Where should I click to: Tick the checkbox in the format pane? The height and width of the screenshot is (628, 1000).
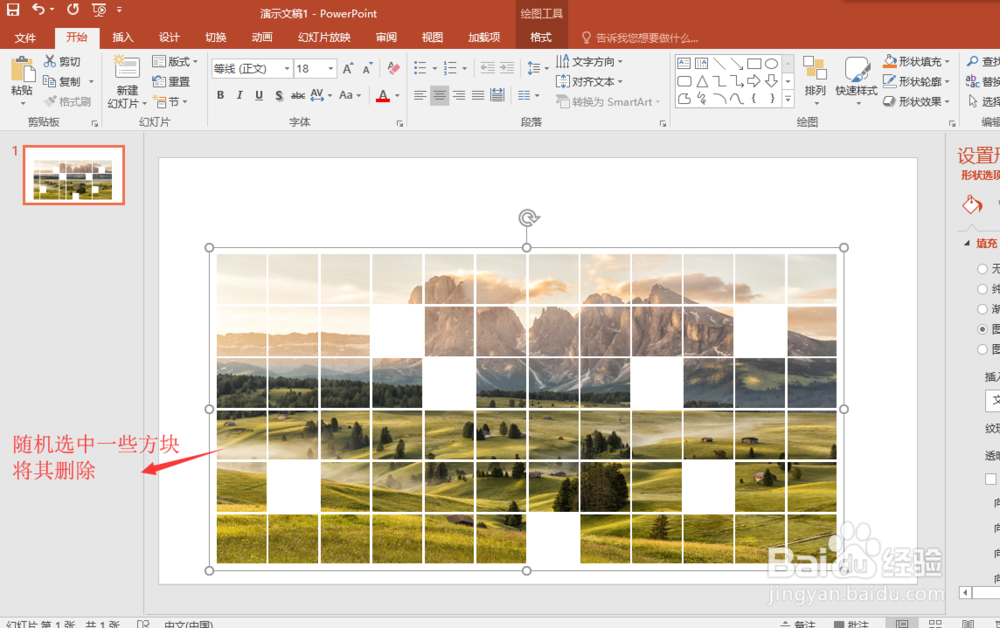point(990,479)
